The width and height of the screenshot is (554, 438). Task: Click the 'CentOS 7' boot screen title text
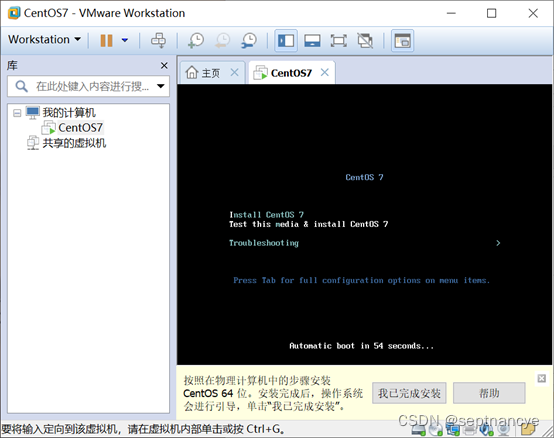tap(364, 177)
